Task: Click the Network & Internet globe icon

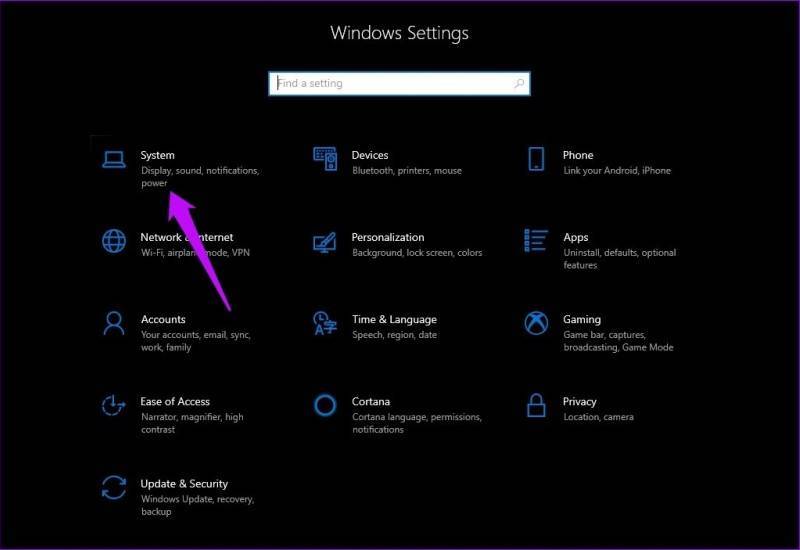Action: tap(114, 241)
